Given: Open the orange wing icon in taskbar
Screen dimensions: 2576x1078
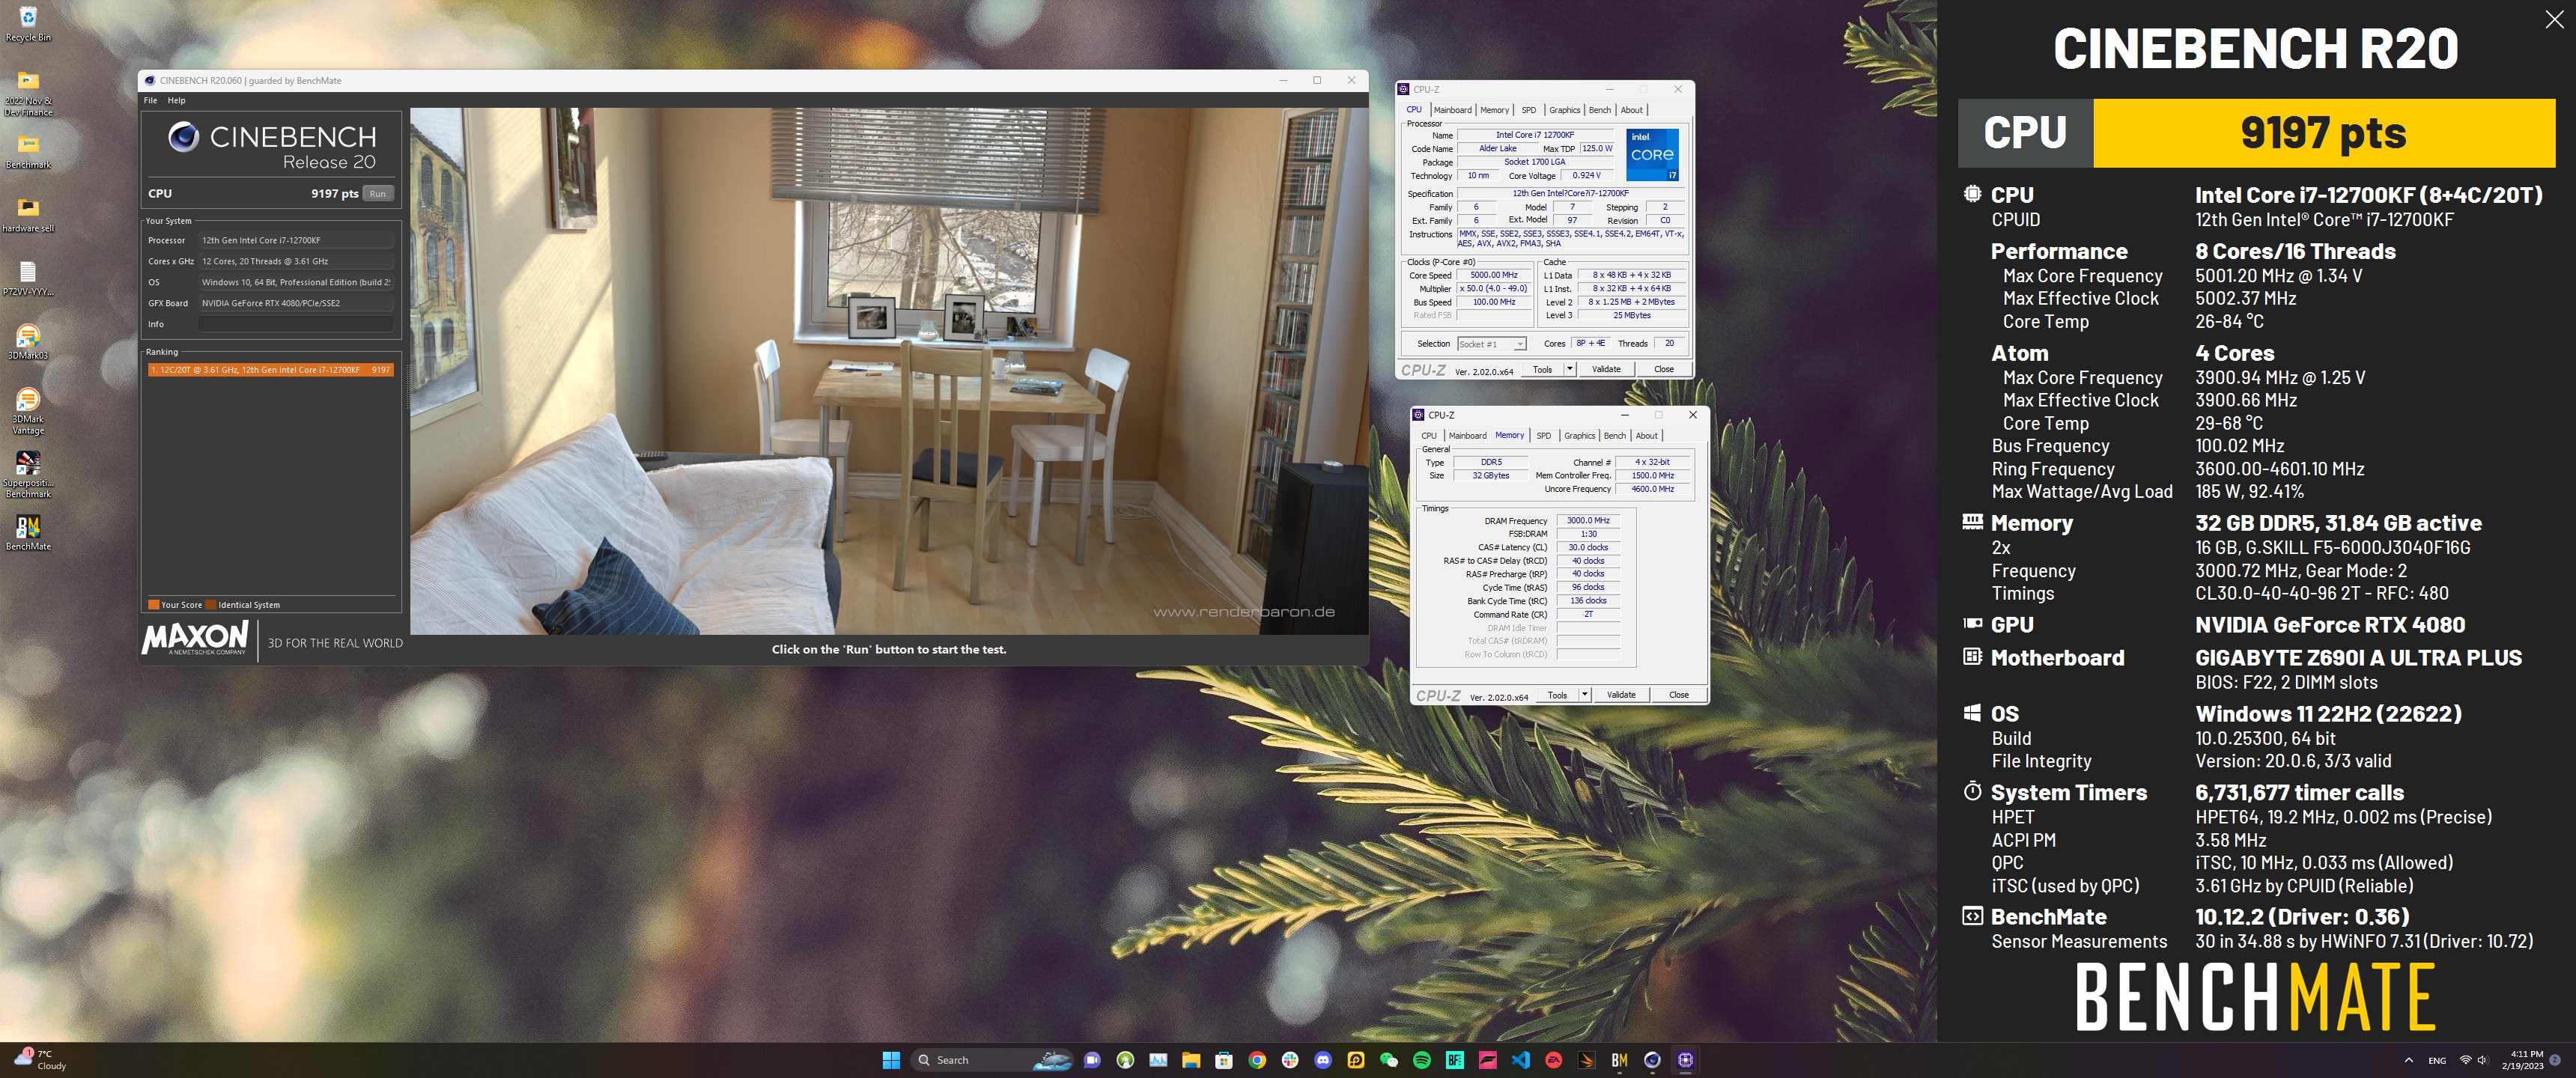Looking at the screenshot, I should (x=1587, y=1060).
